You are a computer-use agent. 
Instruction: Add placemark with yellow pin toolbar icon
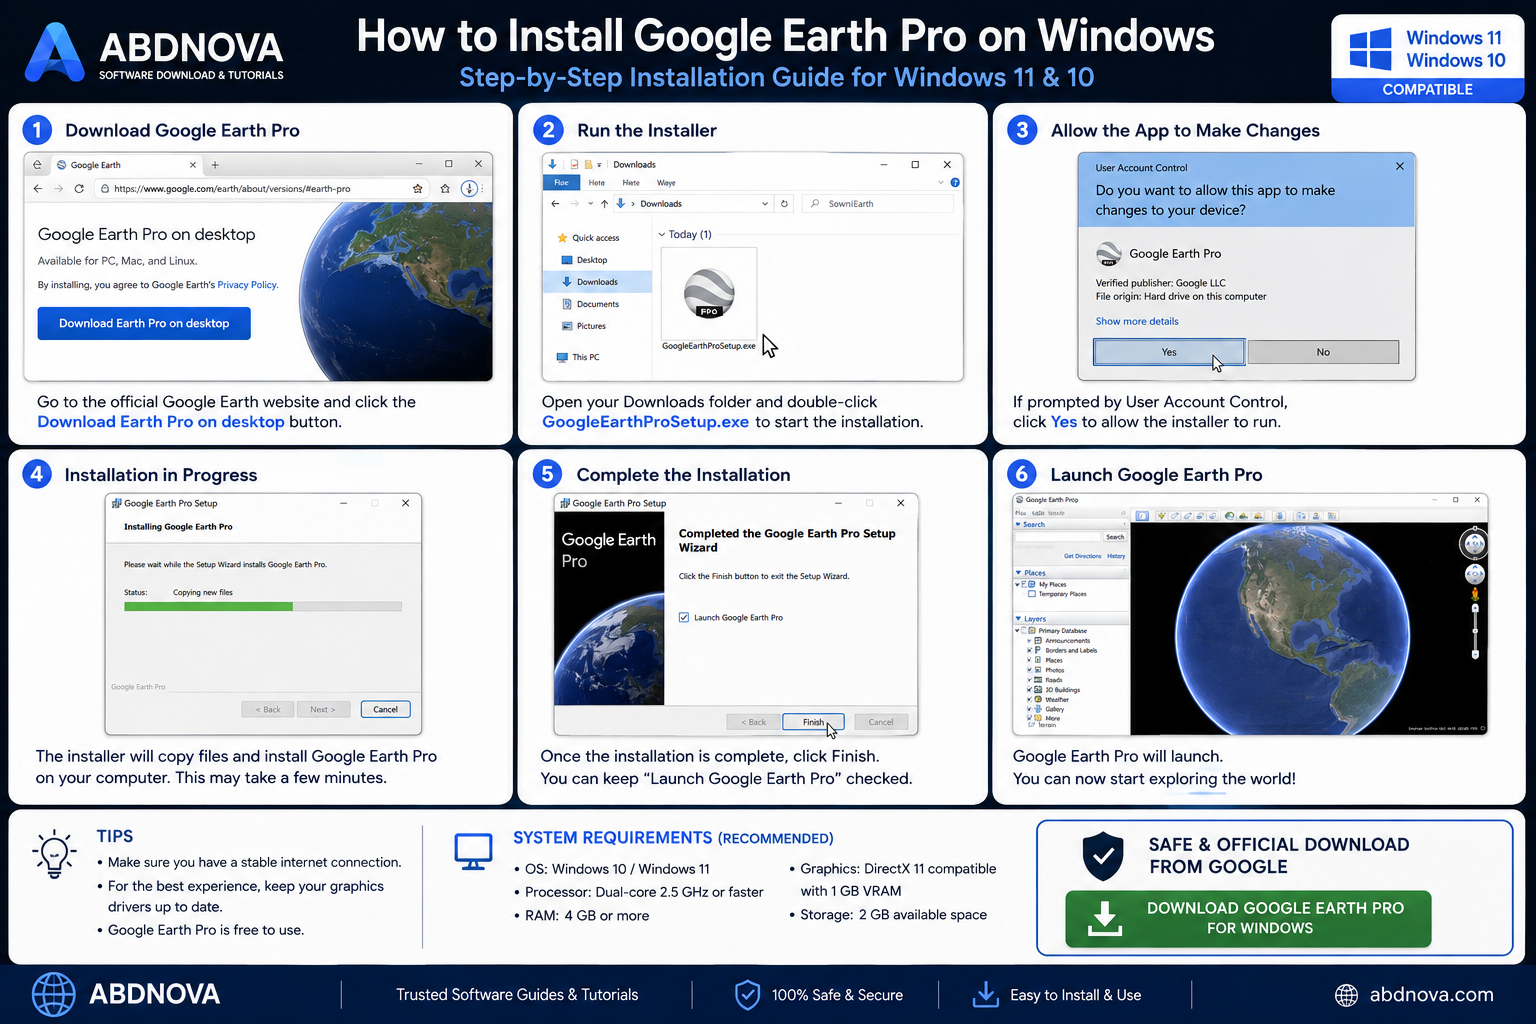coord(1161,516)
